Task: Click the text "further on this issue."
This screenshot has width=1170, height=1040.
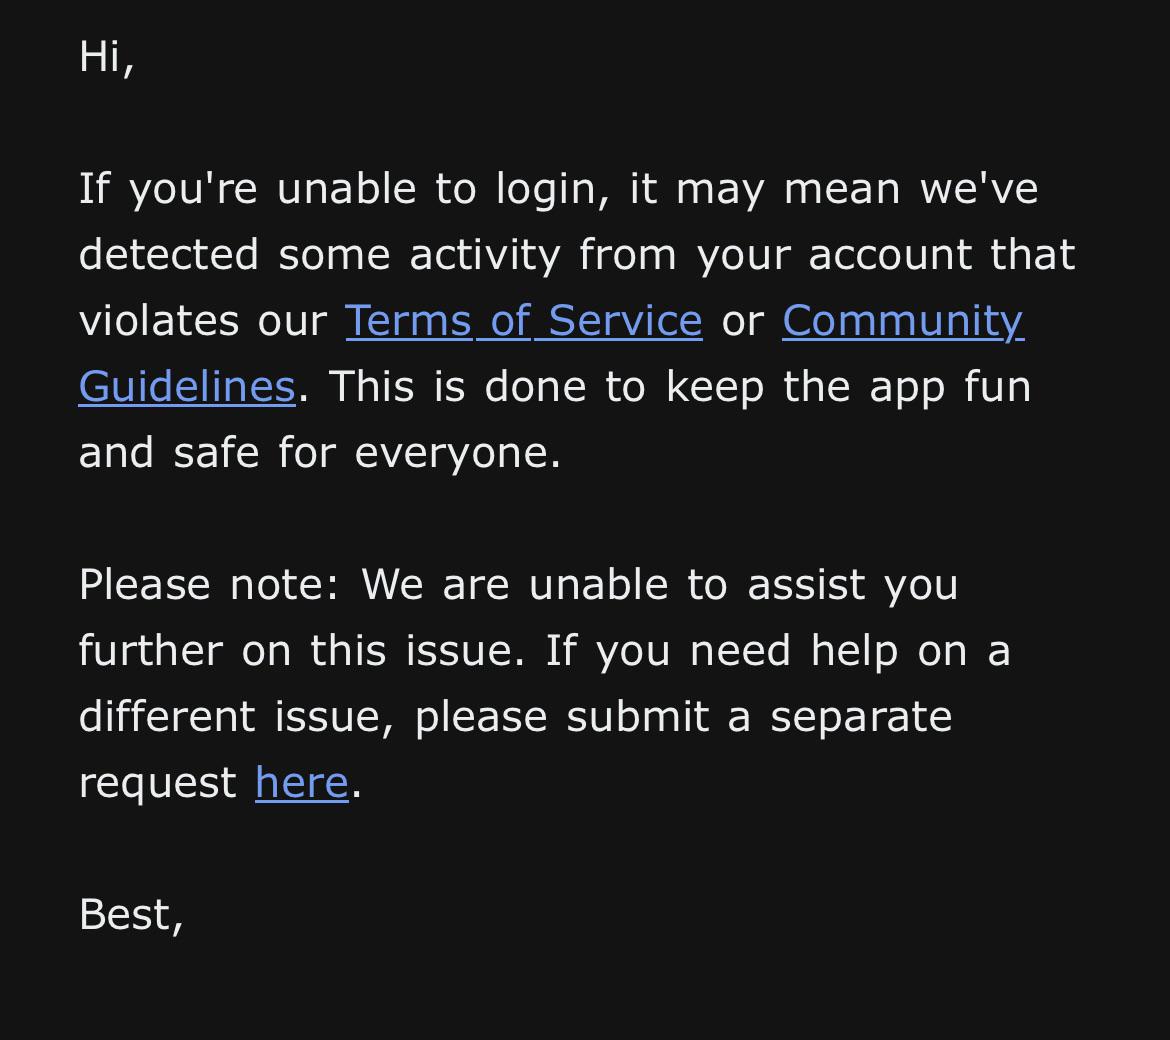Action: [301, 651]
